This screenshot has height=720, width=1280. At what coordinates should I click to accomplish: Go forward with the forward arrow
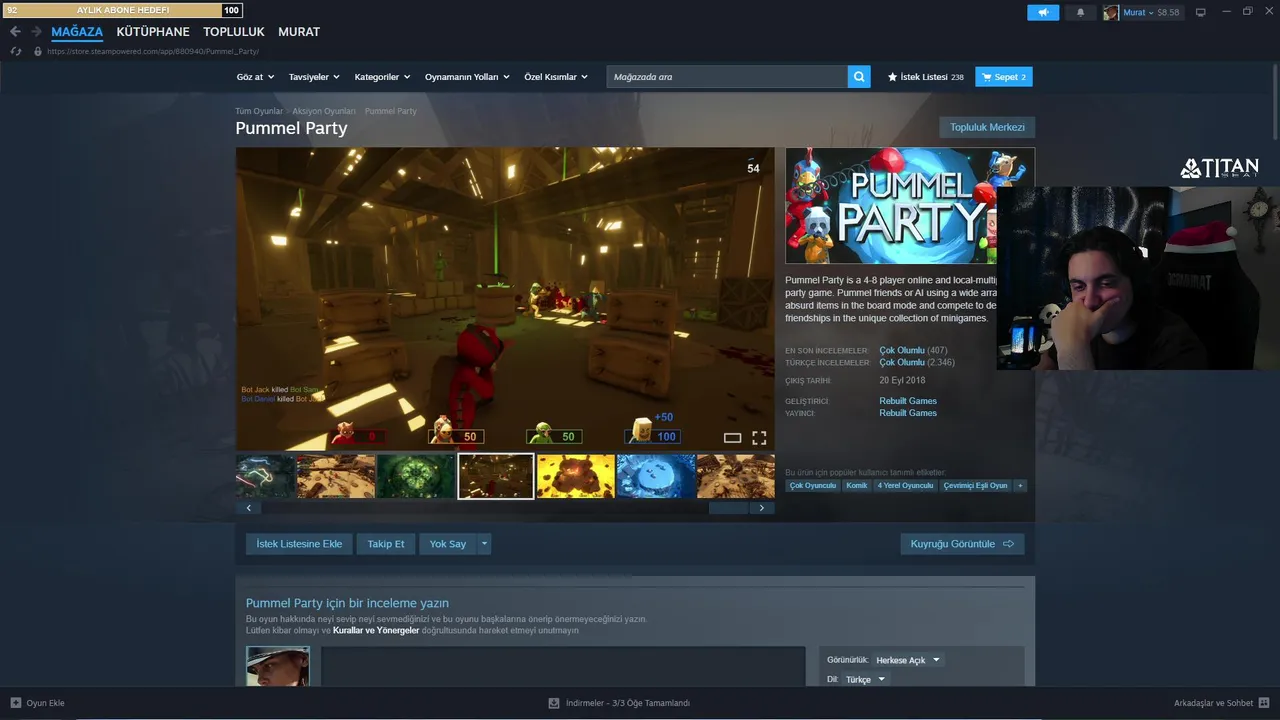click(x=36, y=32)
